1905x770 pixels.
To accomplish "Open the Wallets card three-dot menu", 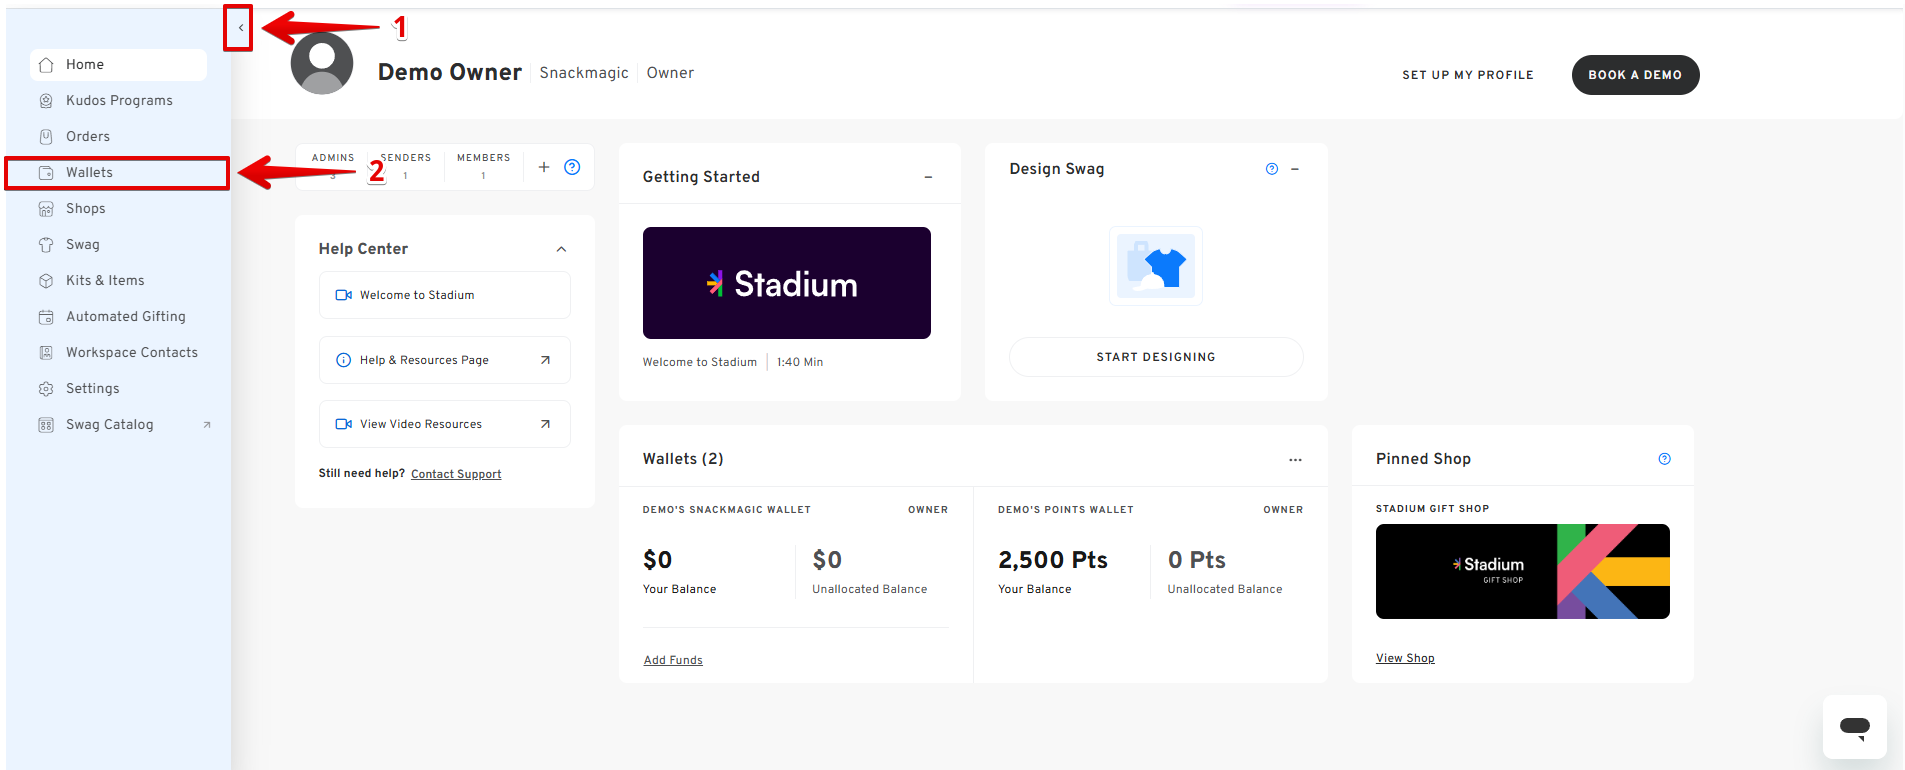I will click(x=1295, y=460).
